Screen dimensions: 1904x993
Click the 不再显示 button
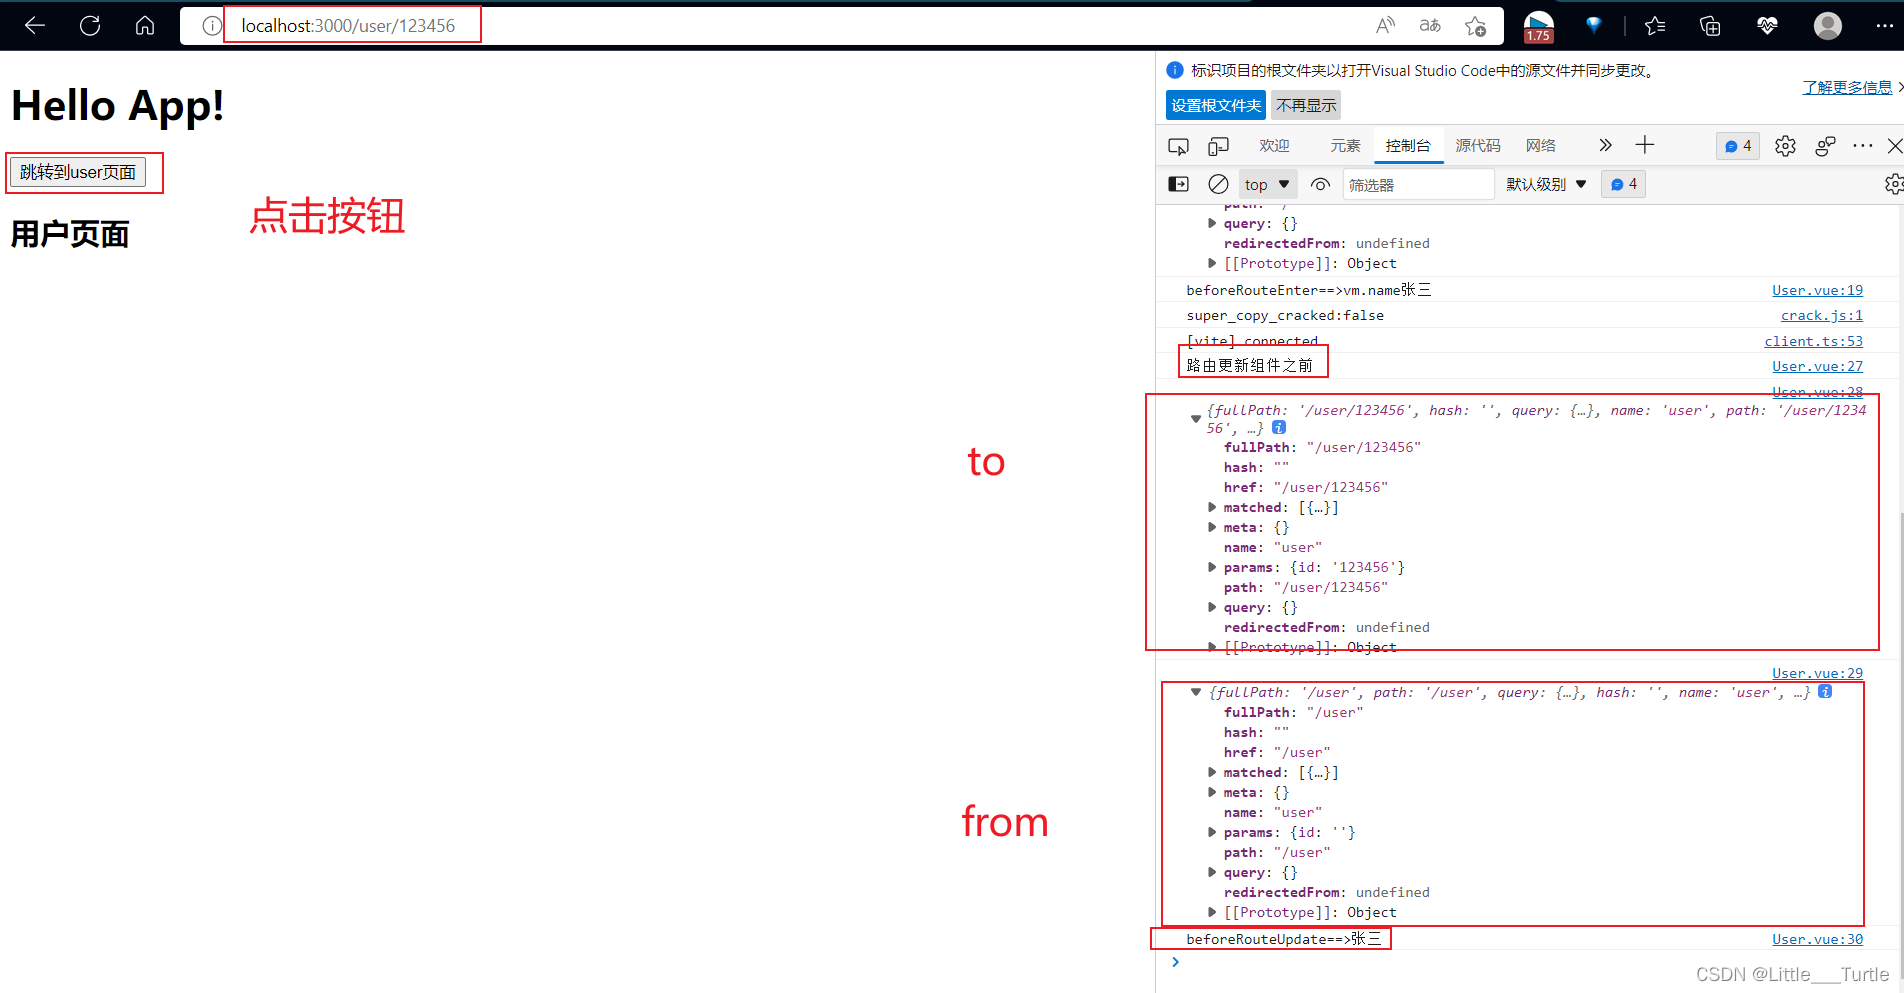(x=1306, y=105)
